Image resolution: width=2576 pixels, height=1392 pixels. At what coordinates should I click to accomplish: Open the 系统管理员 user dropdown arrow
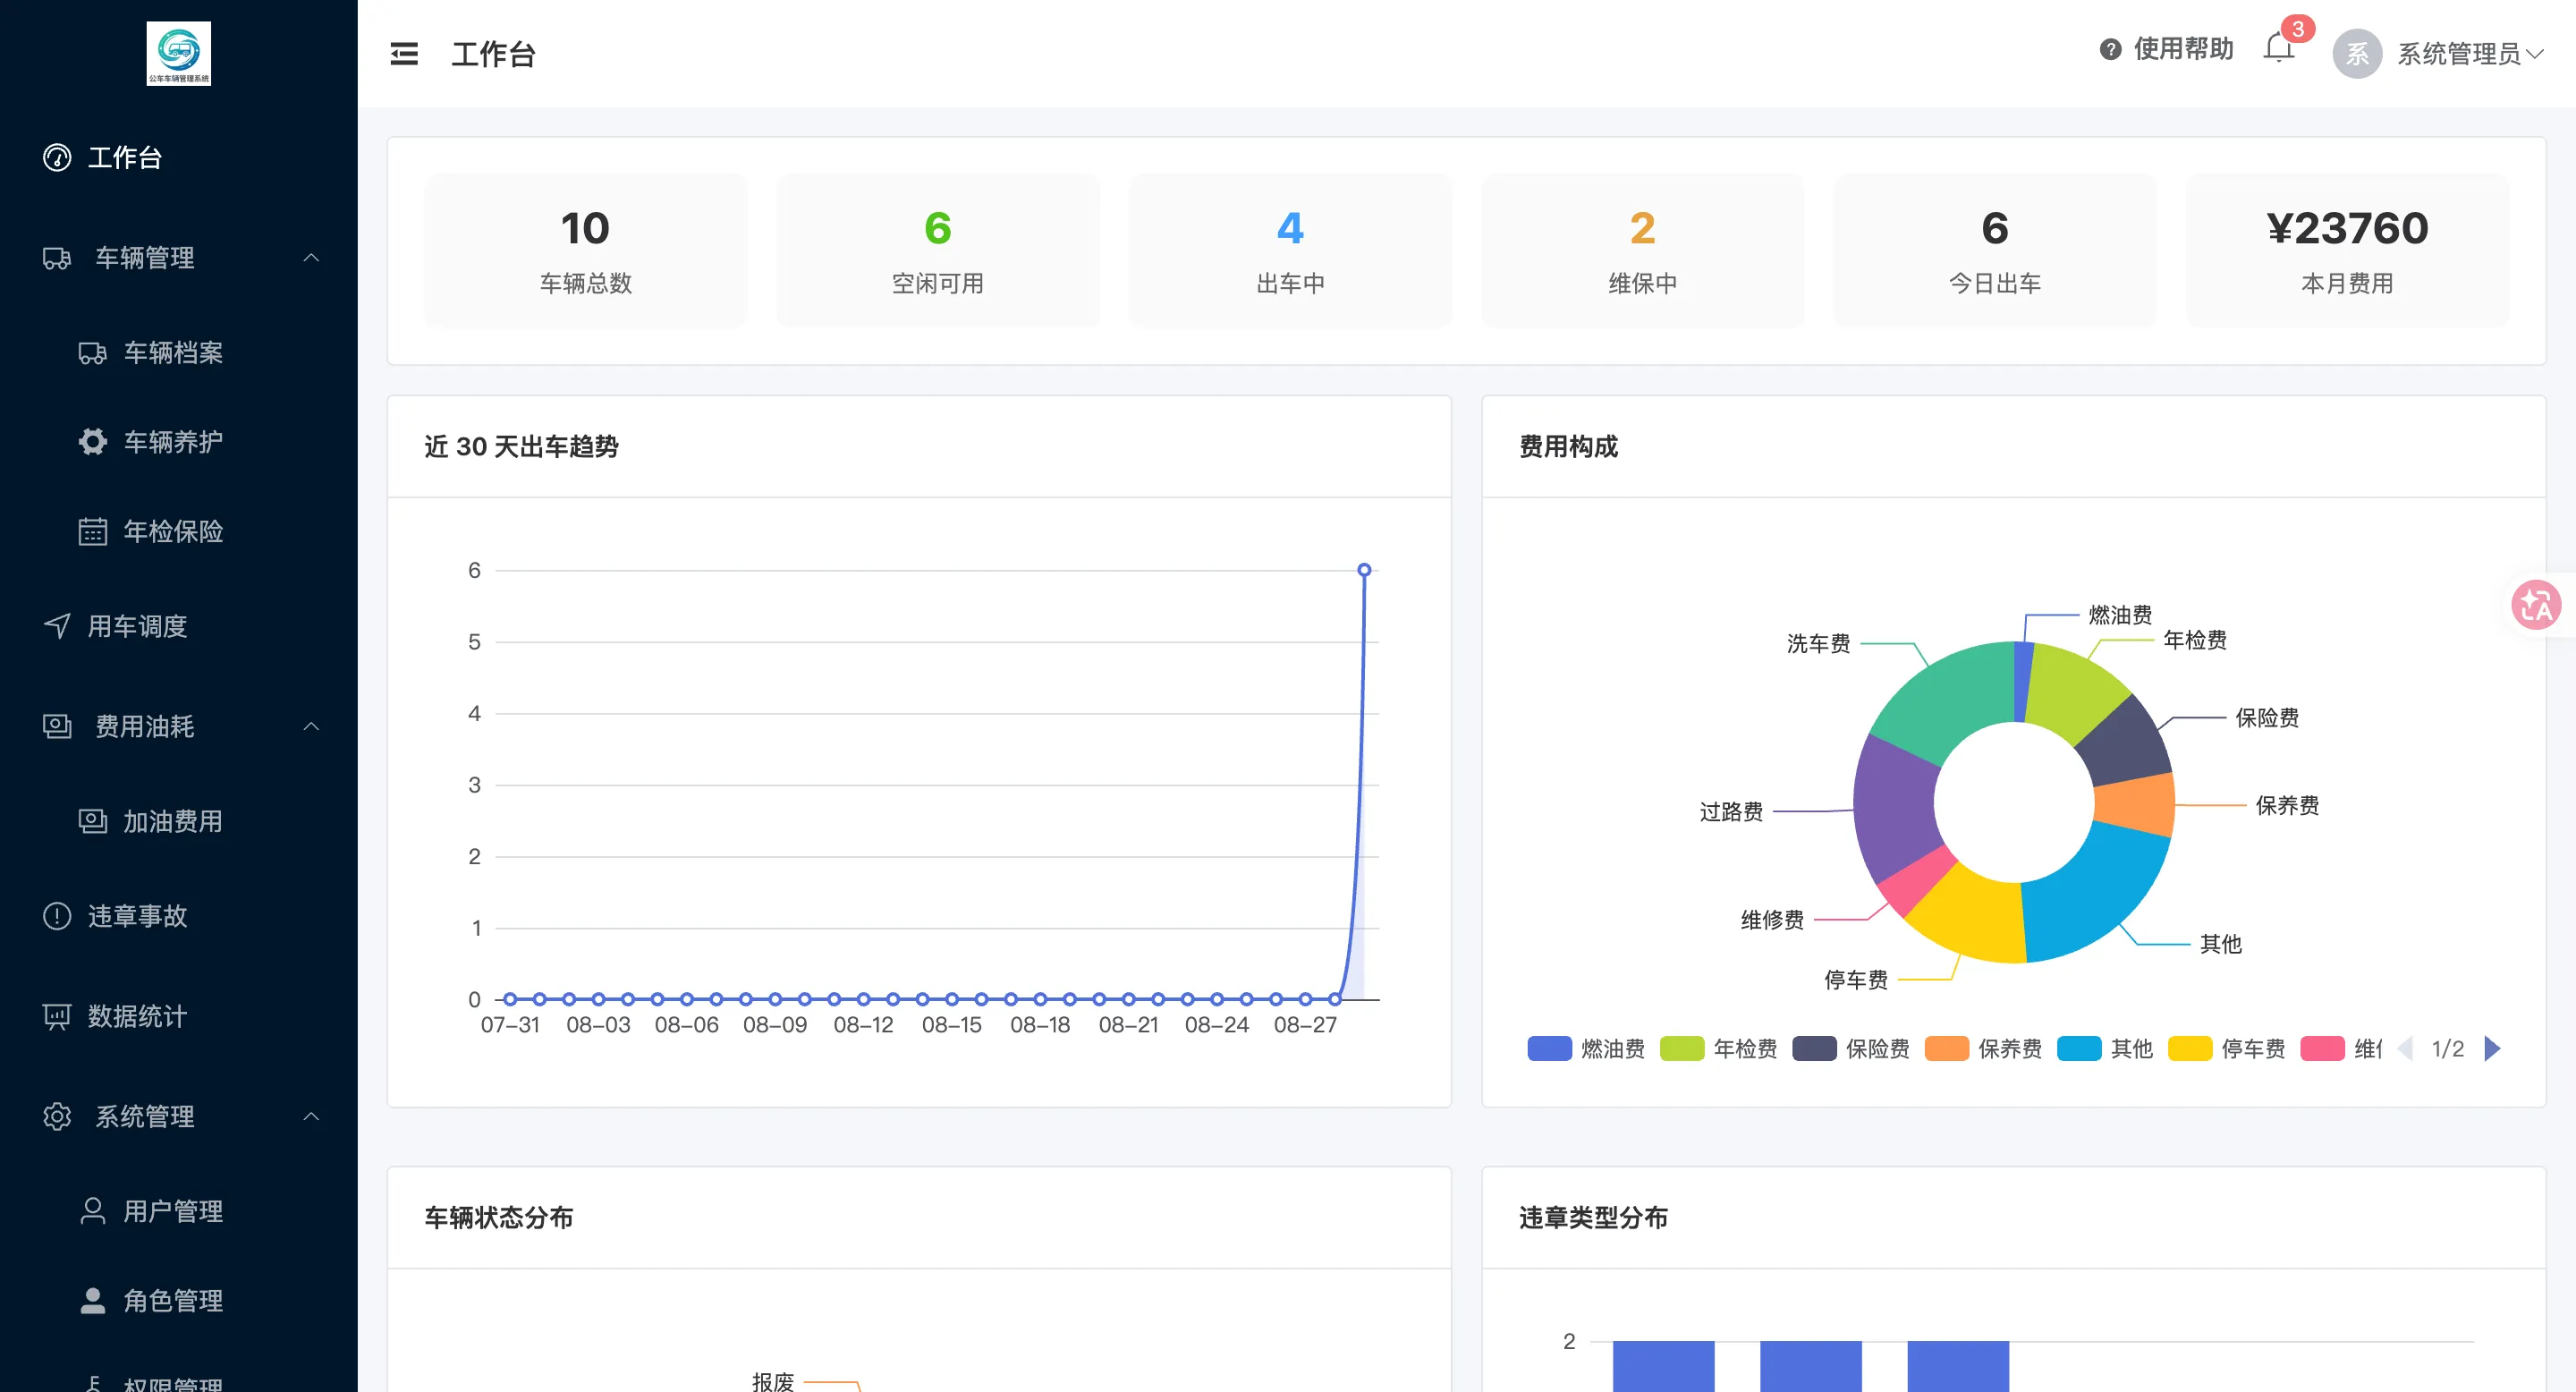(x=2535, y=54)
